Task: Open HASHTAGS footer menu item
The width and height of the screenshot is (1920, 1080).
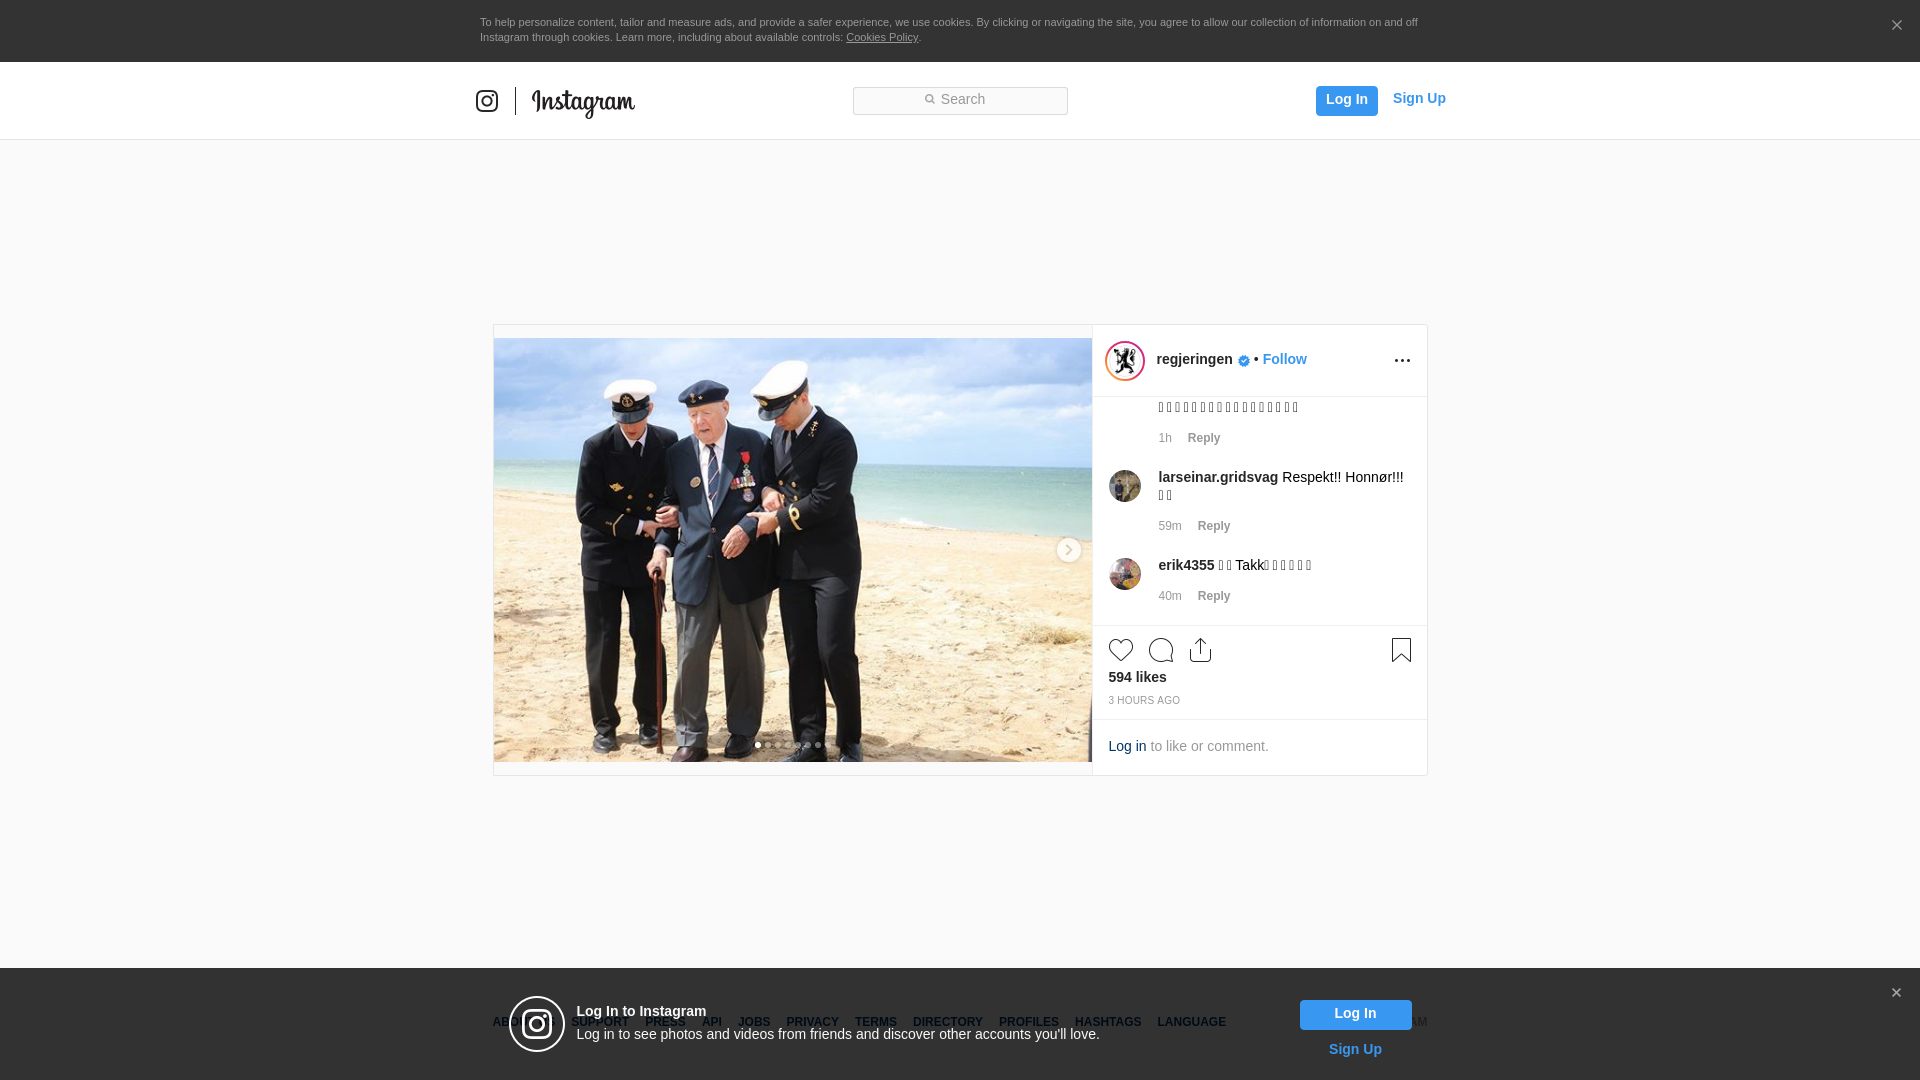Action: (1107, 1022)
